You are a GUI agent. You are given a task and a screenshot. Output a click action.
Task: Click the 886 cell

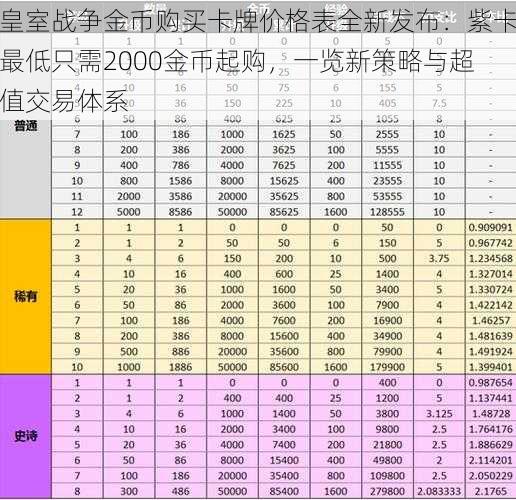coord(180,351)
